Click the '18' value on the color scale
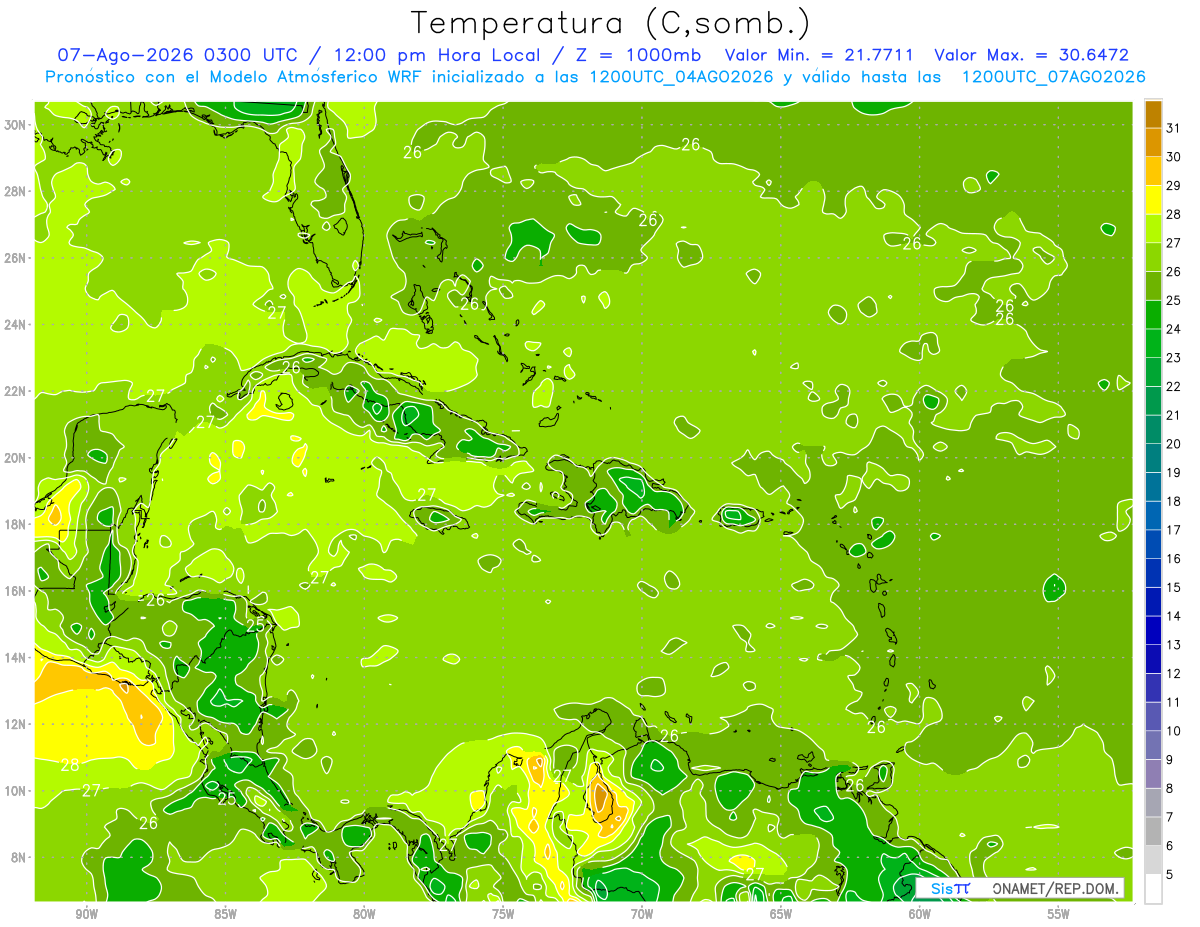Image resolution: width=1200 pixels, height=927 pixels. tap(1174, 501)
